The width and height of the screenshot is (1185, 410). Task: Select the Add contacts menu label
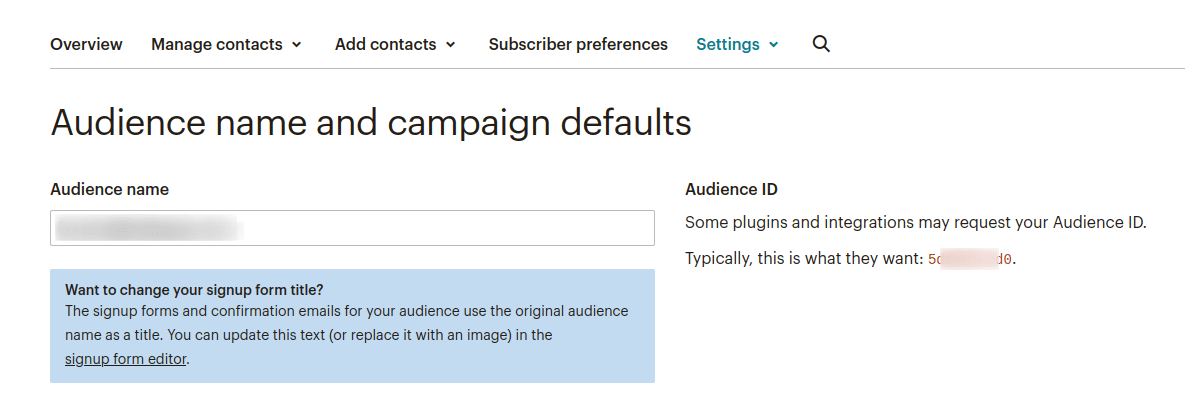point(385,44)
